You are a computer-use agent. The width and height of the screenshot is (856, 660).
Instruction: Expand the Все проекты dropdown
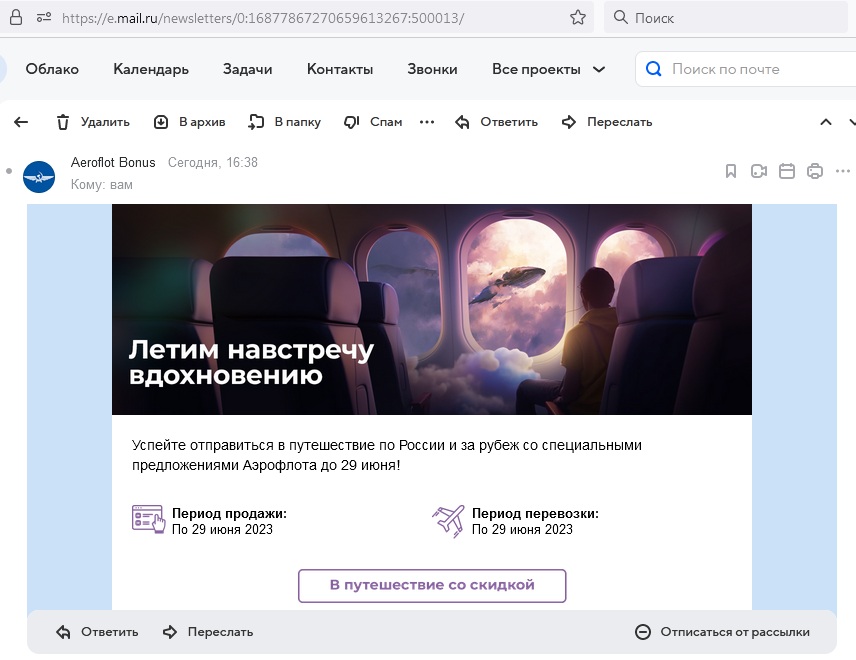[x=548, y=69]
